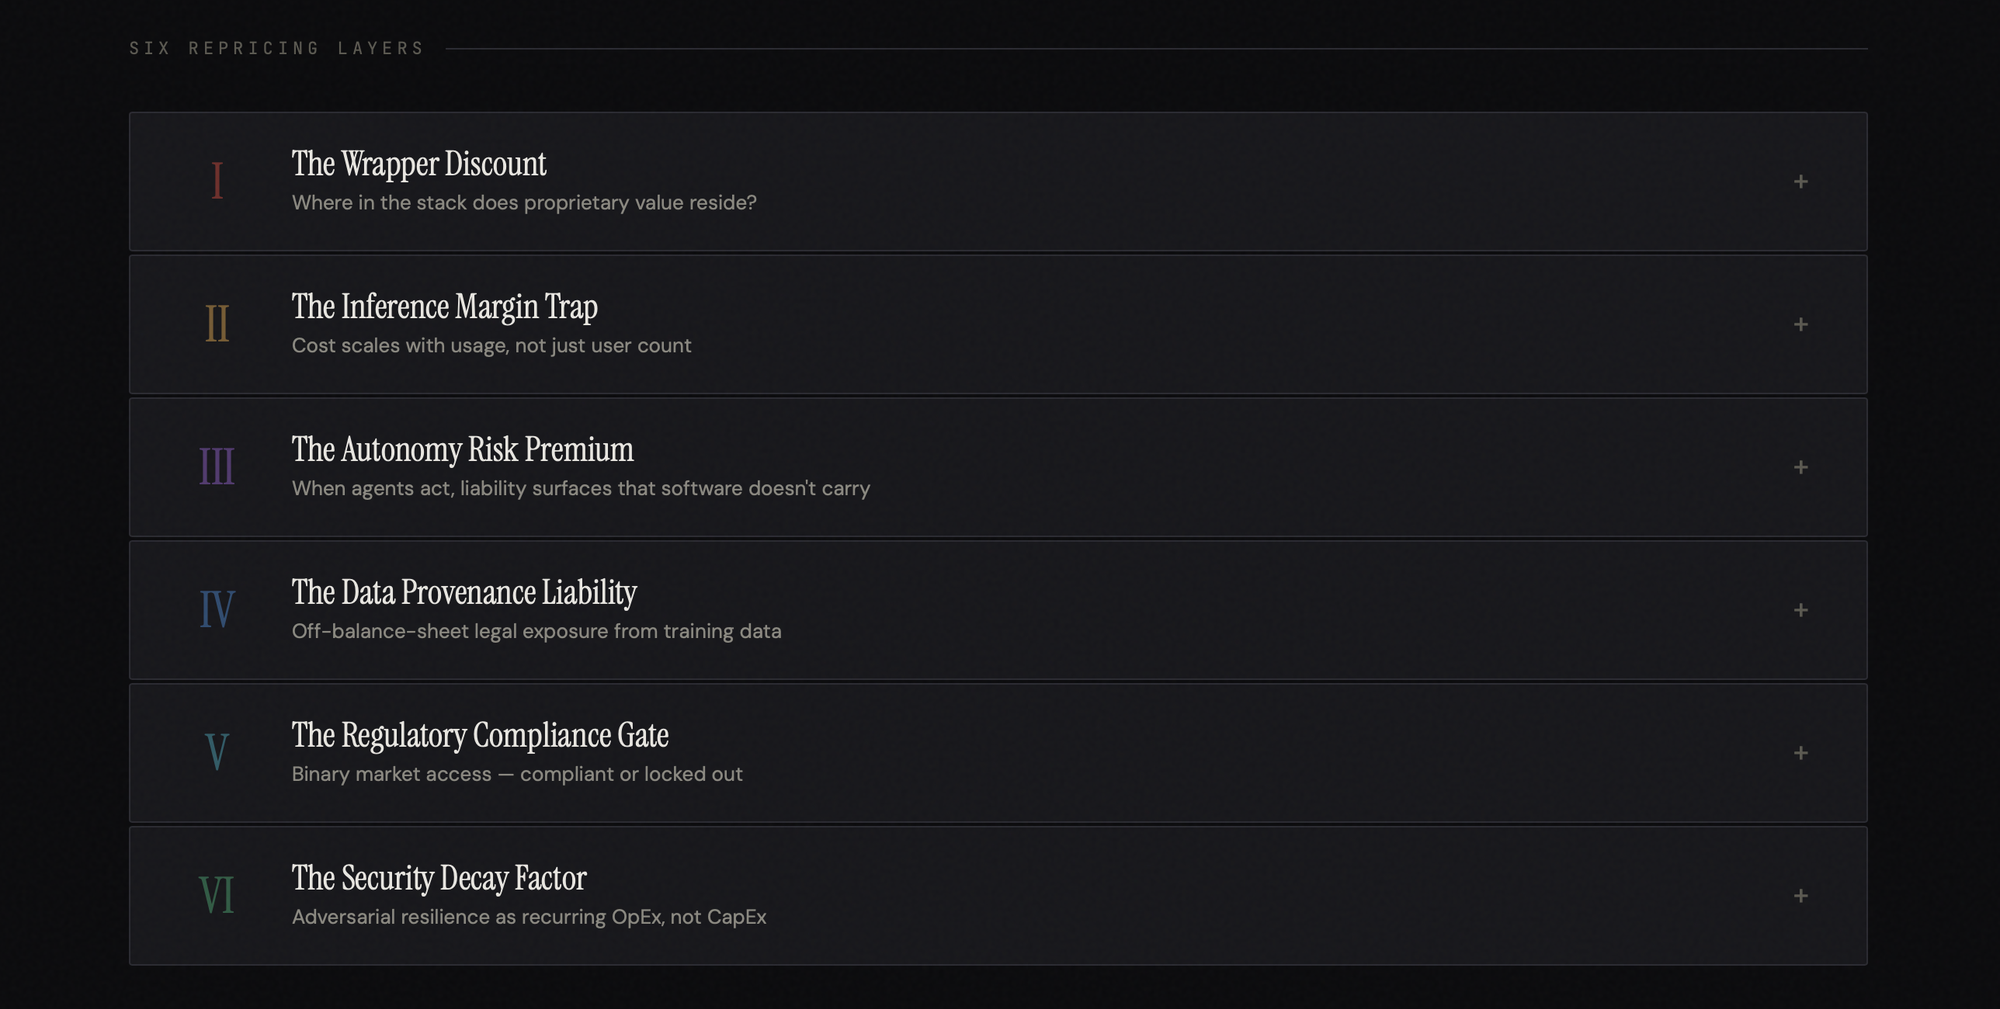Click plus icon for Data Provenance Liability
Viewport: 2000px width, 1009px height.
(x=1800, y=610)
